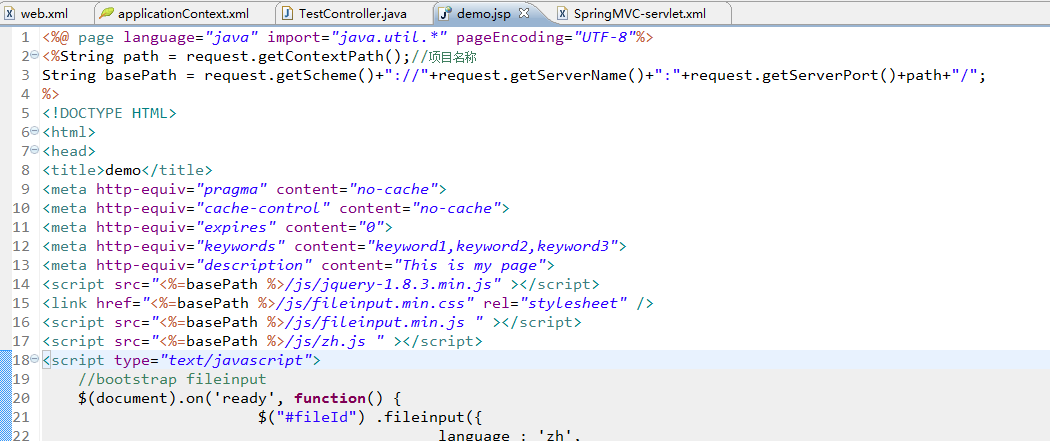Click line number 20 in the gutter

click(21, 399)
